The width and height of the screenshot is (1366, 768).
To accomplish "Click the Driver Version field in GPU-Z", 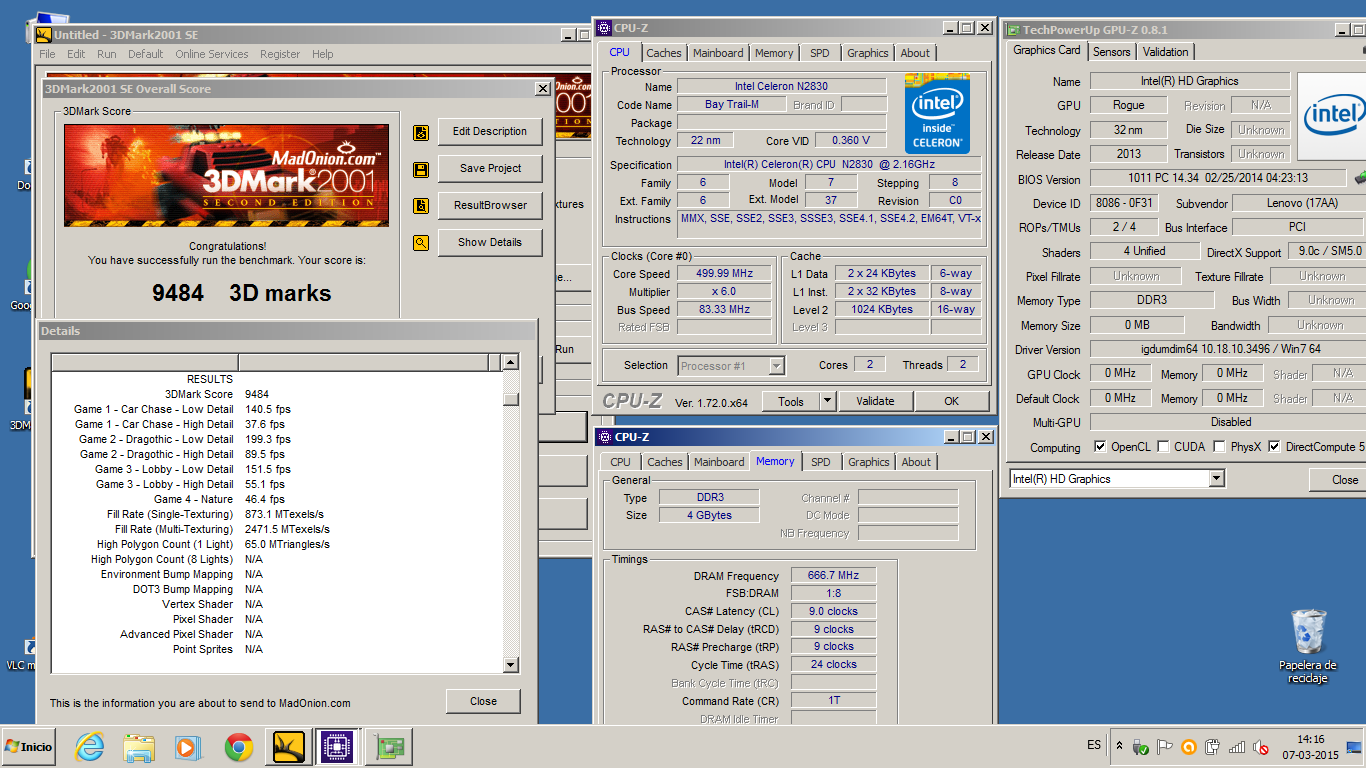I will [x=1228, y=349].
